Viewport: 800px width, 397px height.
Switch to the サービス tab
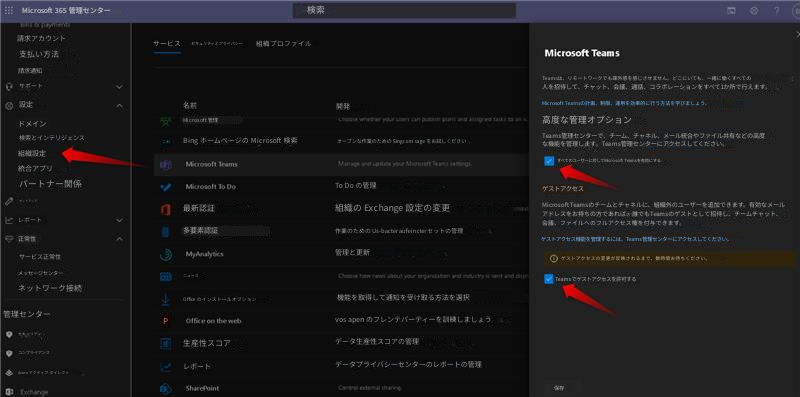(x=167, y=43)
